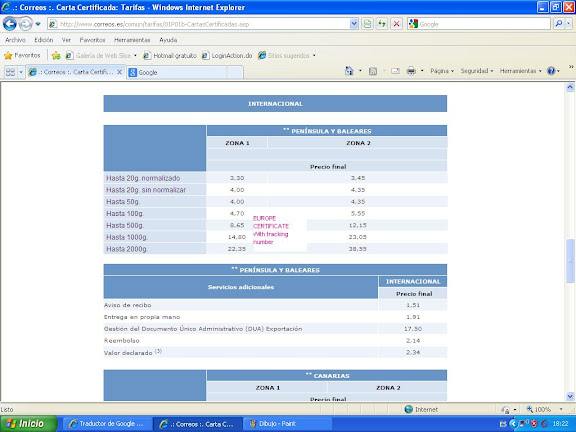Switch to Dibujo - Paint taskbar window
This screenshot has width=576, height=432.
tap(289, 424)
